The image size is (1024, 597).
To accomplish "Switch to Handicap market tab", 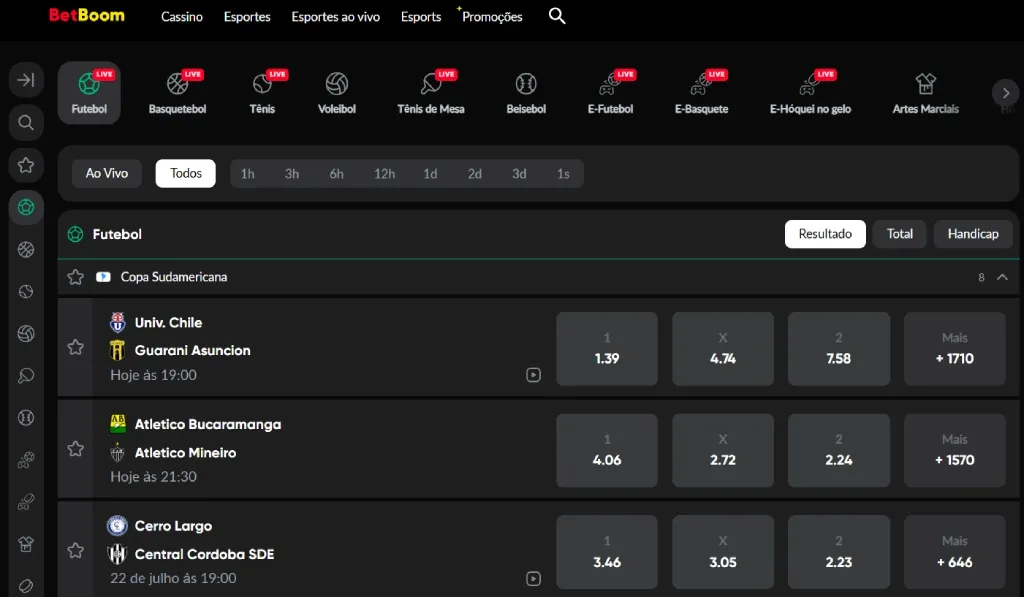I will point(972,234).
